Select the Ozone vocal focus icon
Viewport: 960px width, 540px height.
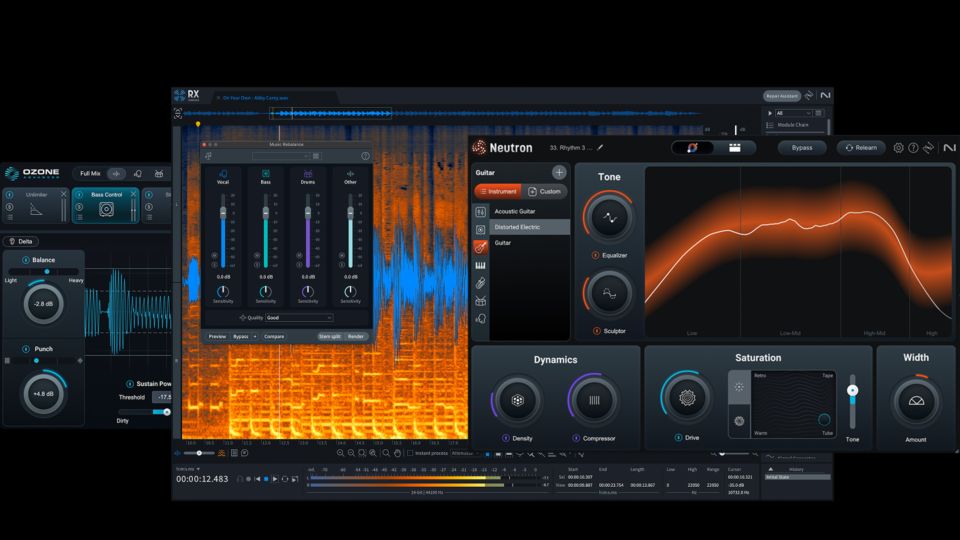point(138,174)
